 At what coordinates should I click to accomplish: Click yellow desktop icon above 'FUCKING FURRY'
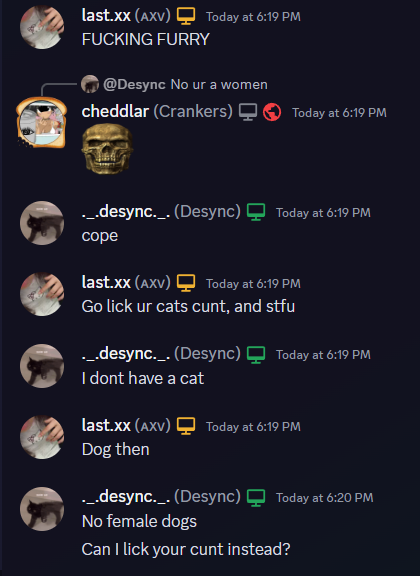pyautogui.click(x=186, y=16)
